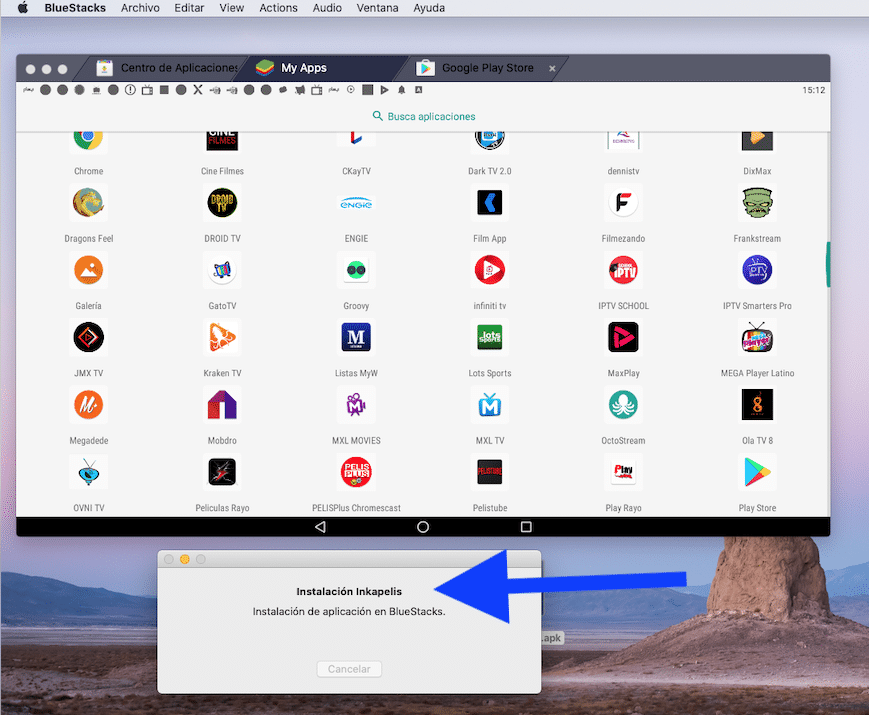The height and width of the screenshot is (715, 869).
Task: Open the Actions menu in the menu bar
Action: 278,8
